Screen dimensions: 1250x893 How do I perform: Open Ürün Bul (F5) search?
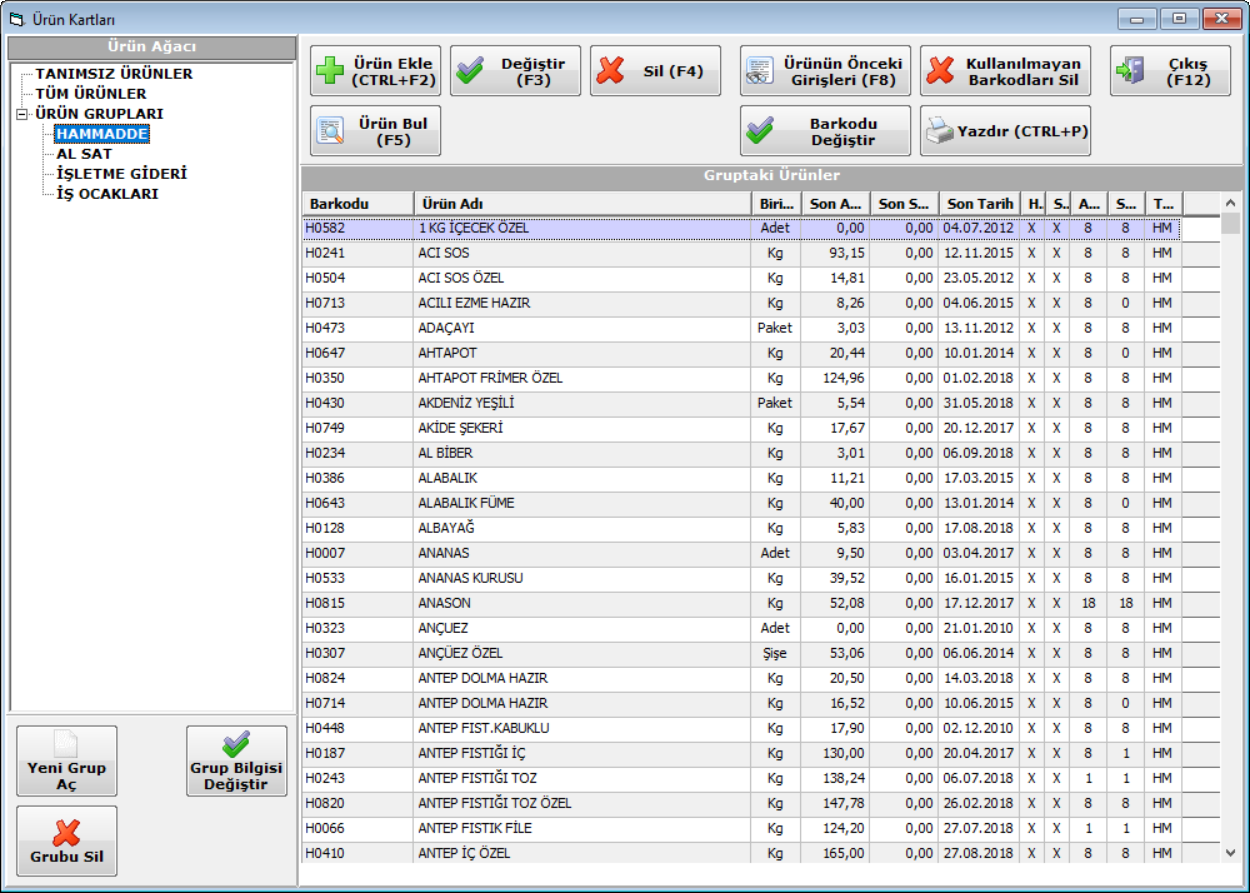(375, 131)
